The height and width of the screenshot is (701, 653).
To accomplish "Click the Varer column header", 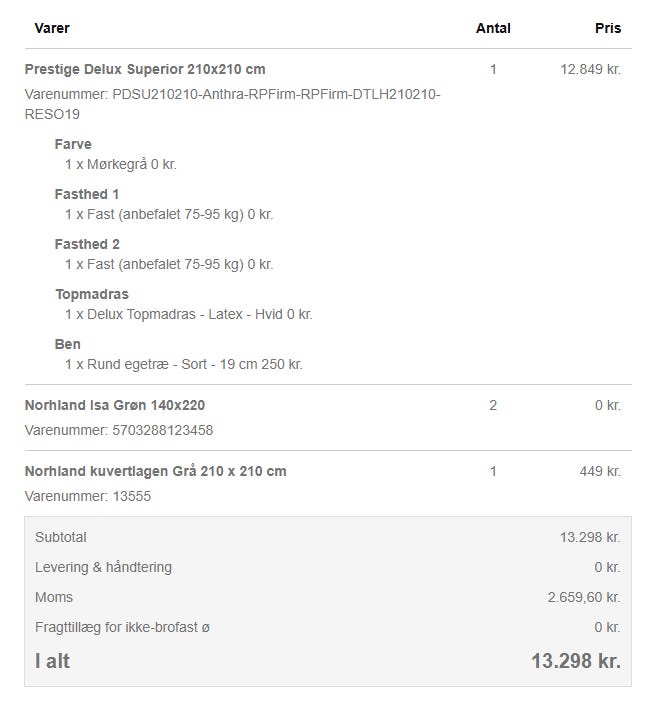I will pos(52,28).
